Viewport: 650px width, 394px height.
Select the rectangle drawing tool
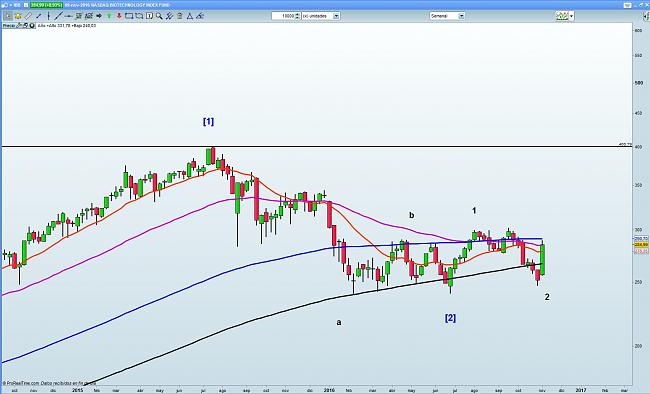coord(129,16)
